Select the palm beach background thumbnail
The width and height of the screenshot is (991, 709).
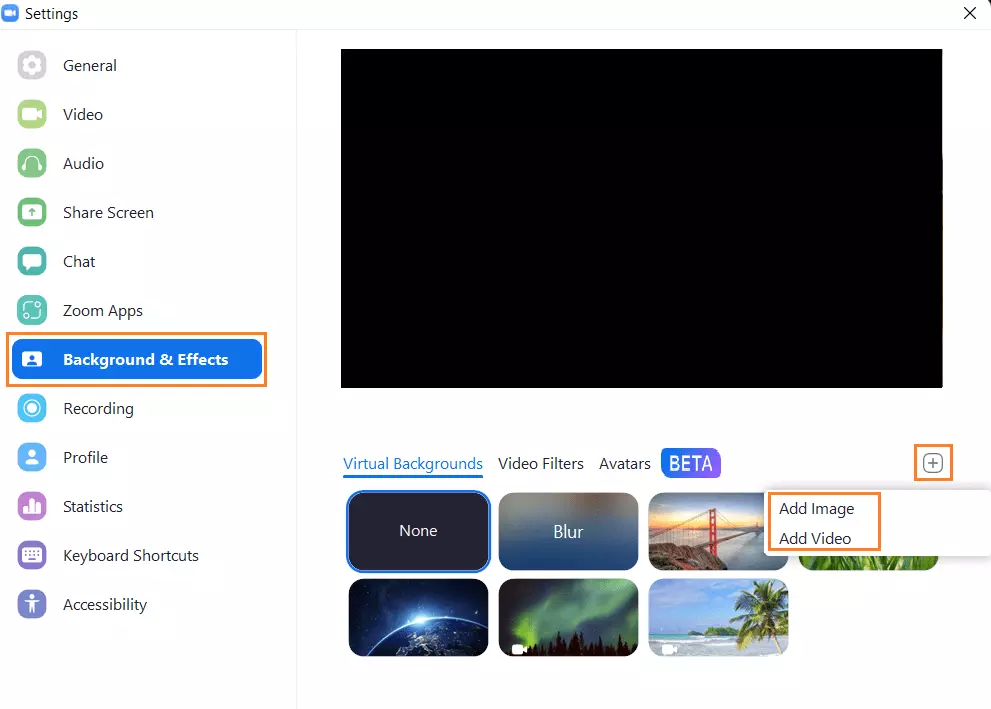pyautogui.click(x=718, y=618)
